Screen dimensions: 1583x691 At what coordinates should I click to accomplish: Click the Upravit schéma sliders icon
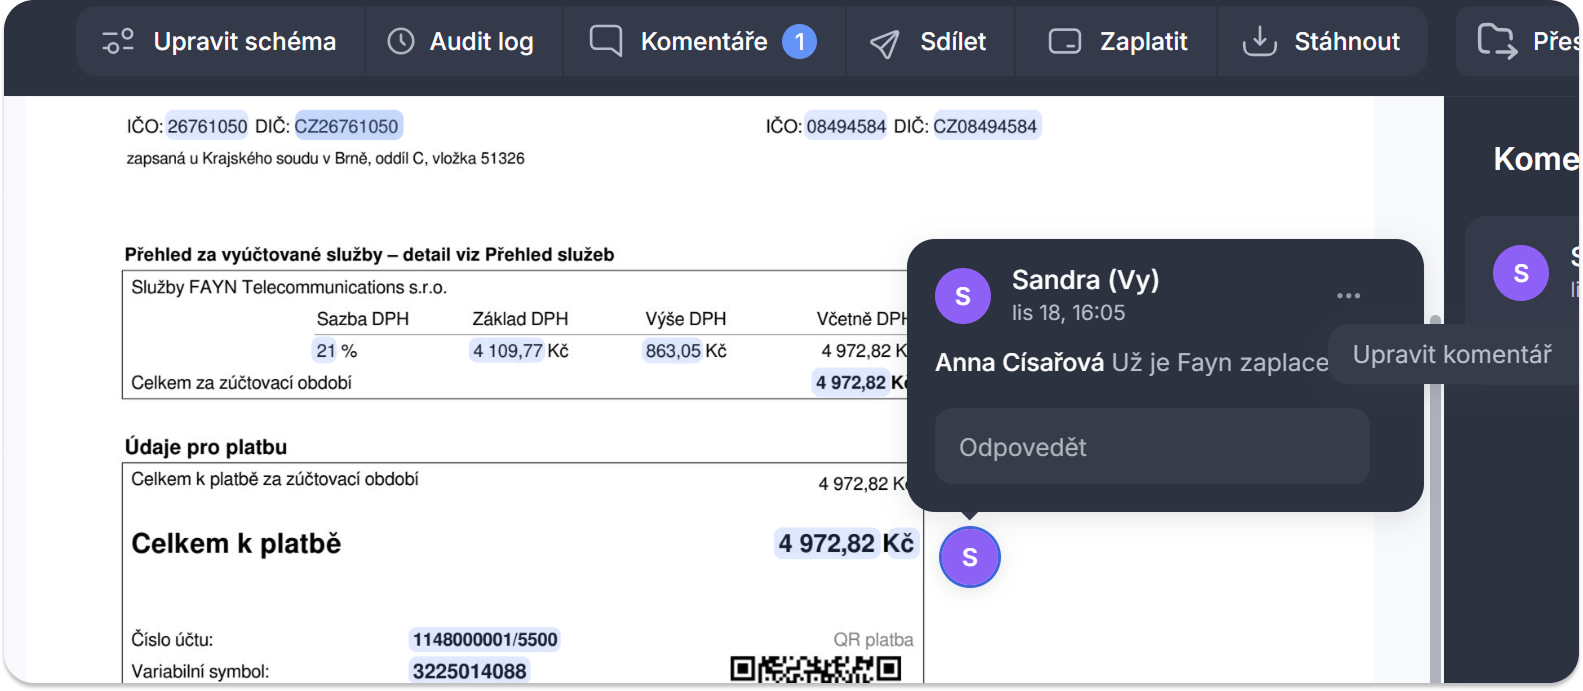(118, 42)
